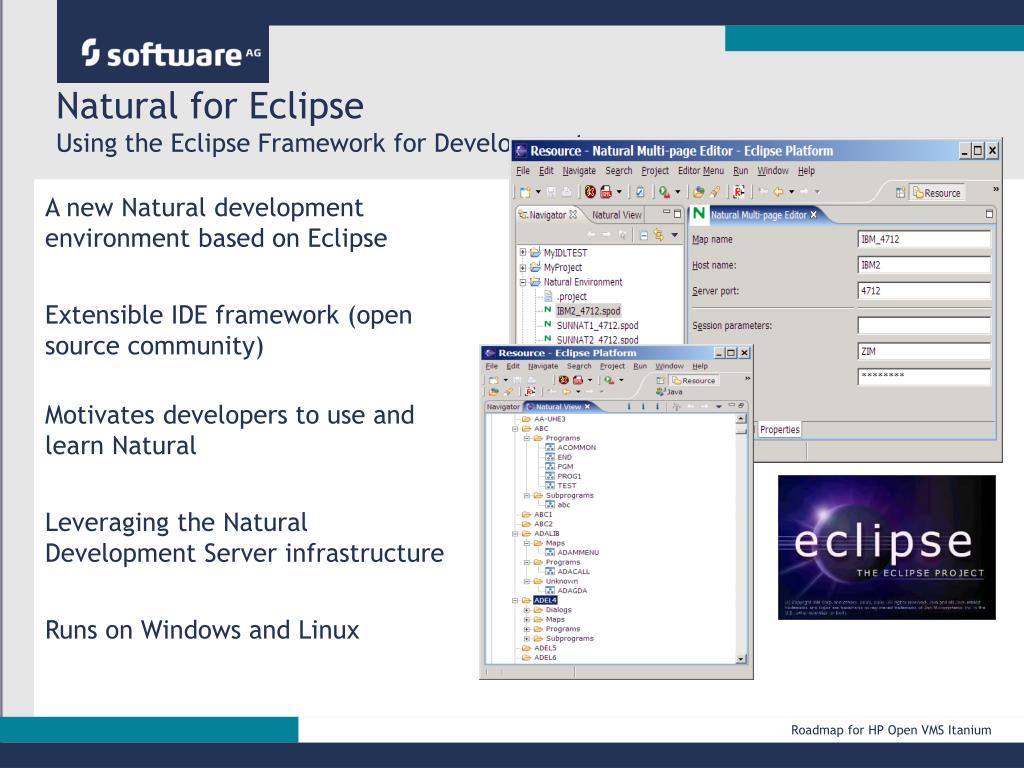The image size is (1024, 768).
Task: Collapse the Natural Environment project in Navigator
Action: (x=522, y=282)
